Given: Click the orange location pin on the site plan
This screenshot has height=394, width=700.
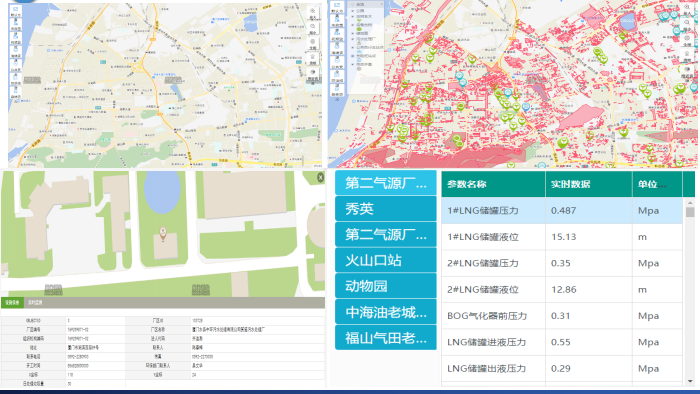Looking at the screenshot, I should click(x=163, y=233).
